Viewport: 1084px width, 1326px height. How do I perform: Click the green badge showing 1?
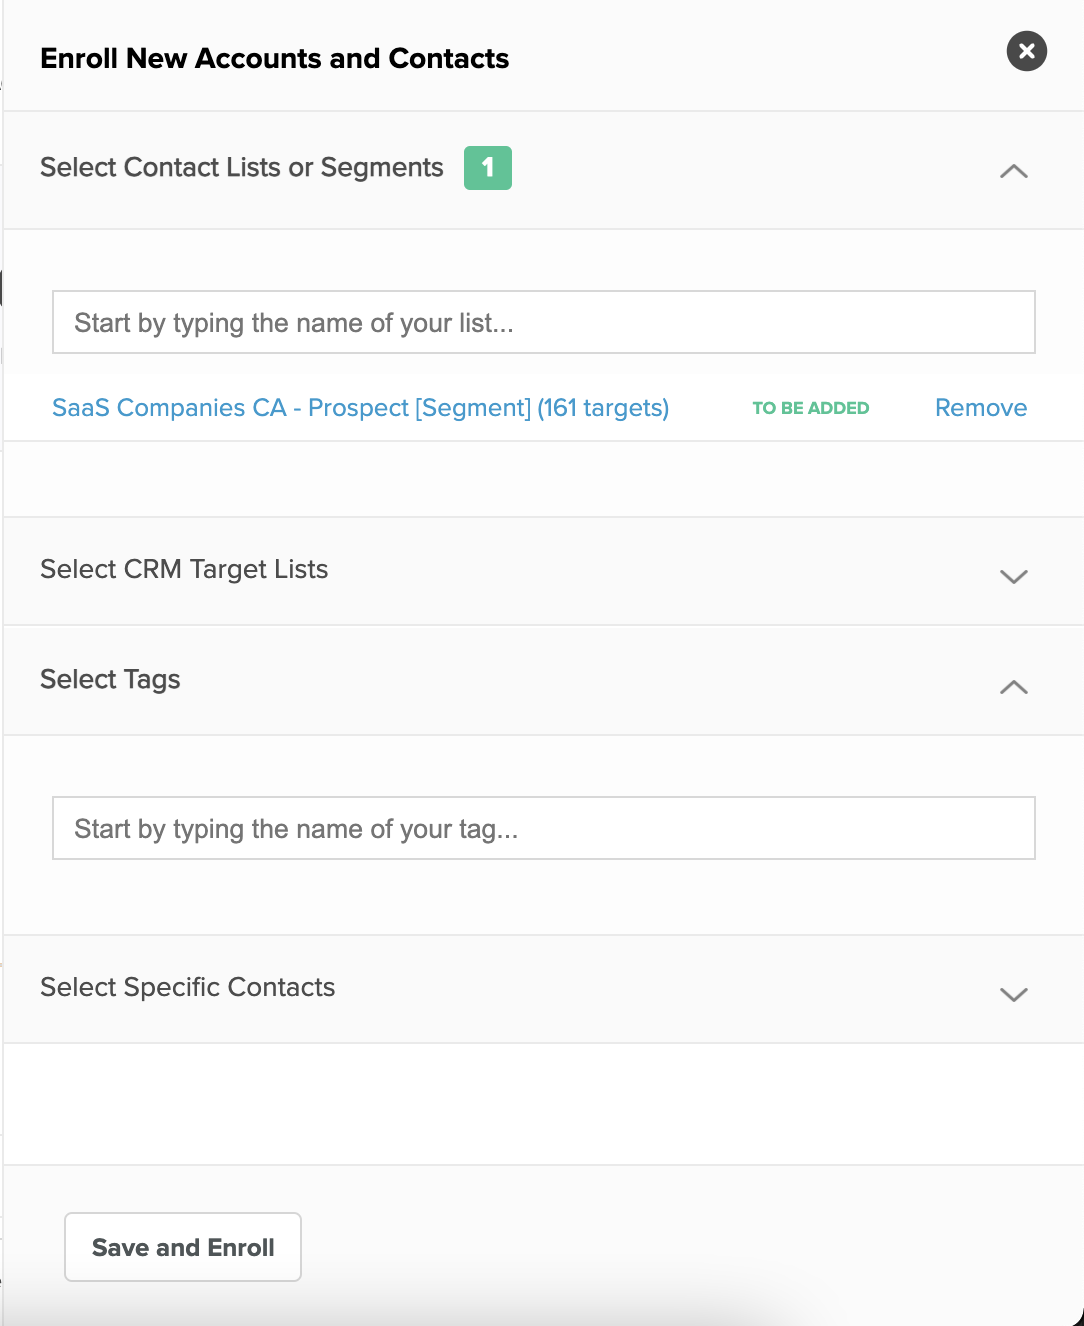488,168
